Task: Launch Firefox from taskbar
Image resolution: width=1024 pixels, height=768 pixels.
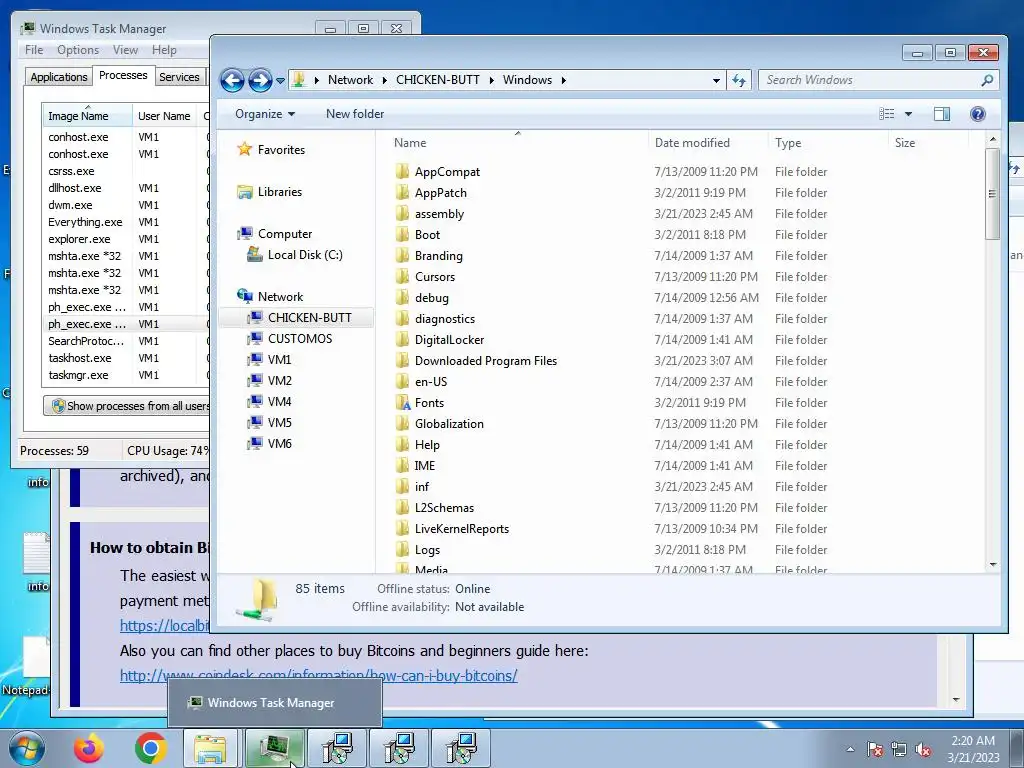Action: click(88, 748)
